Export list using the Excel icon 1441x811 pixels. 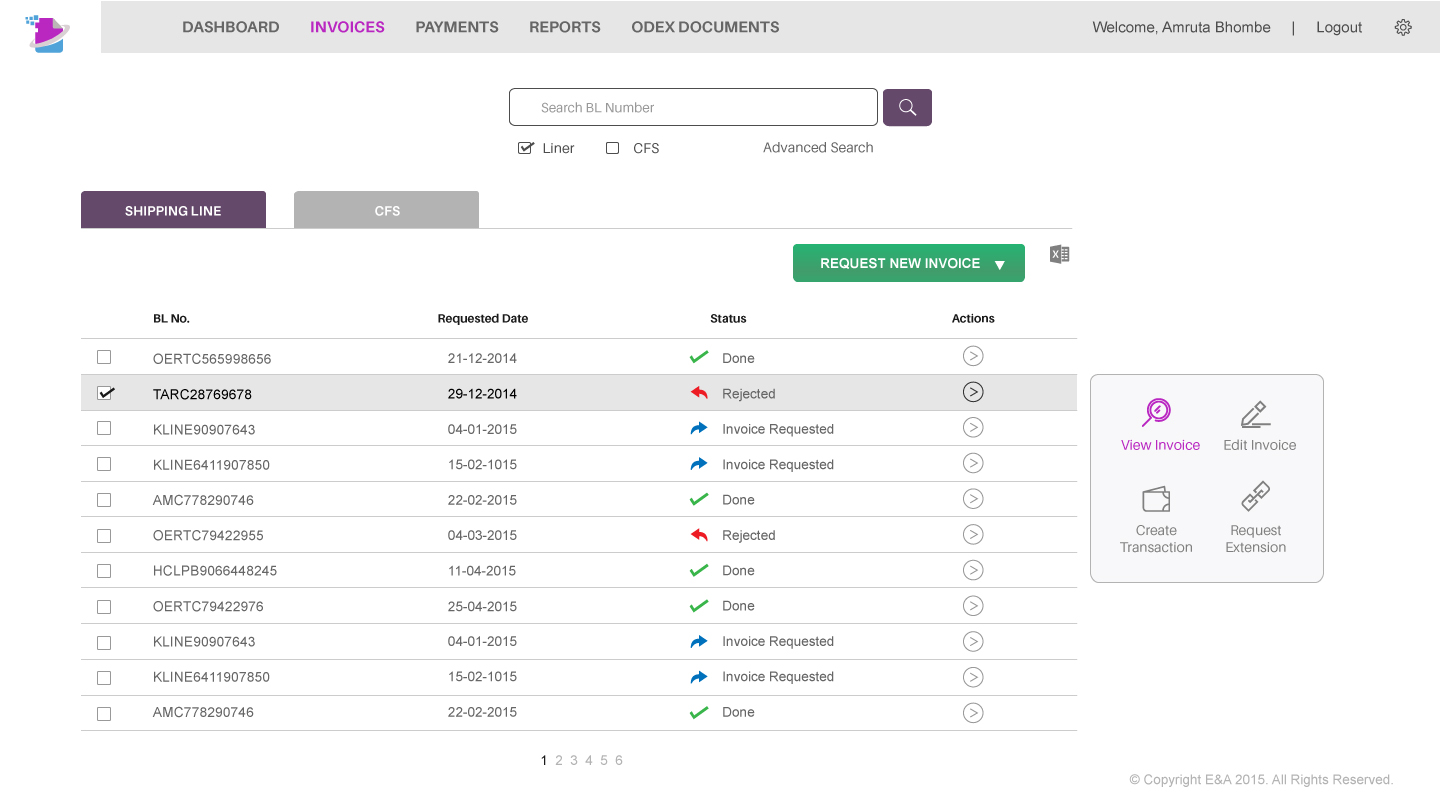click(1059, 255)
